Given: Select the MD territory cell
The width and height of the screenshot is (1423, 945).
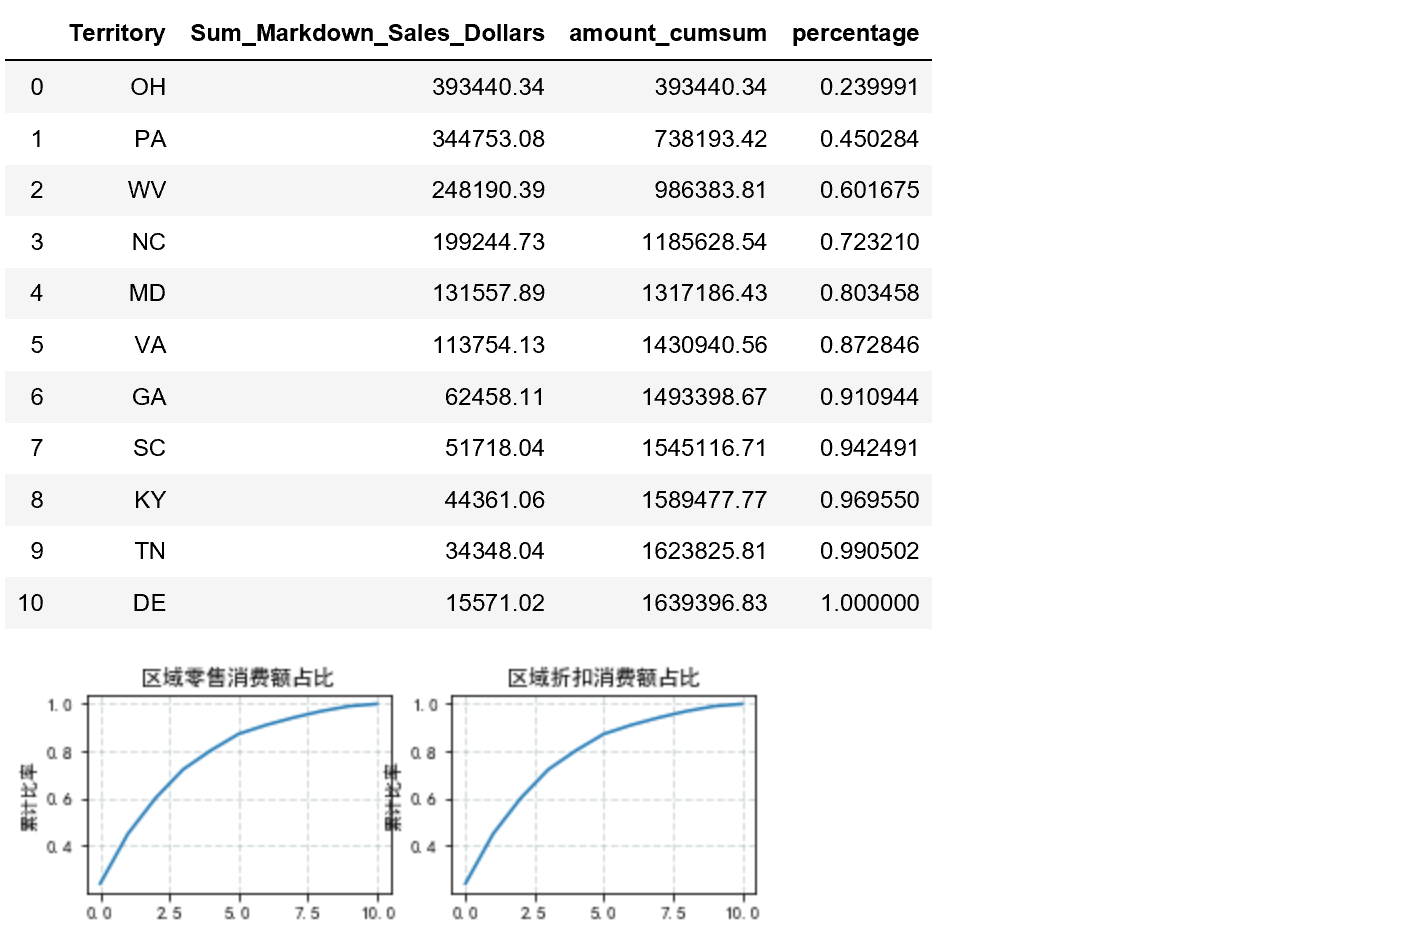Looking at the screenshot, I should pos(147,293).
